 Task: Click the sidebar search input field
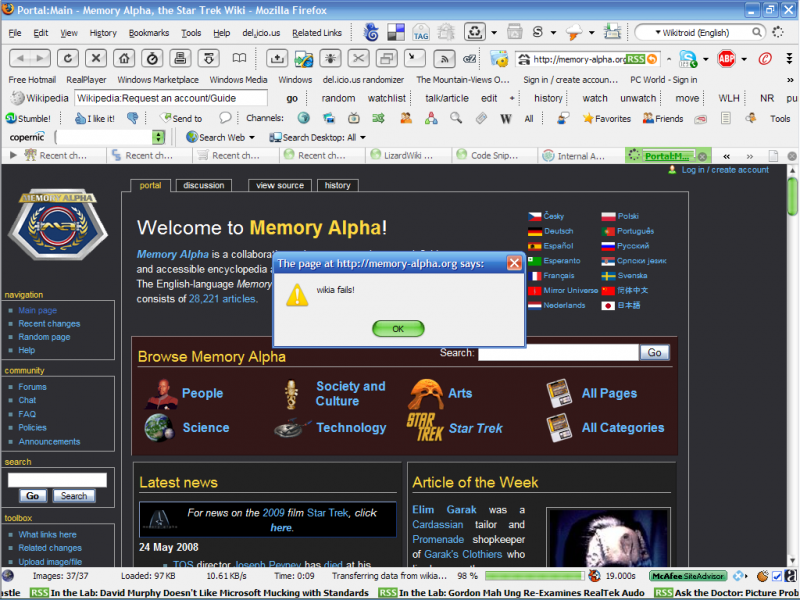pyautogui.click(x=57, y=480)
